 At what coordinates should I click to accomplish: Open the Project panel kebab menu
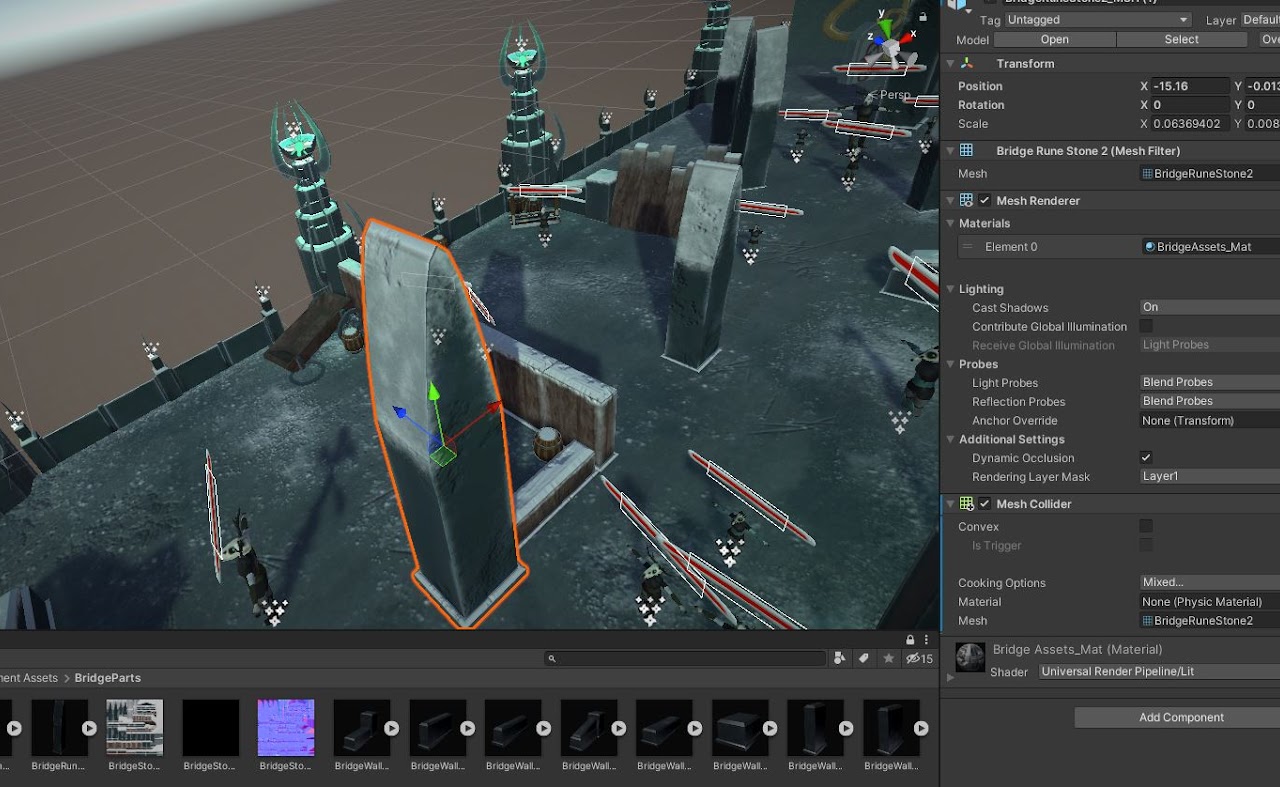(x=925, y=638)
